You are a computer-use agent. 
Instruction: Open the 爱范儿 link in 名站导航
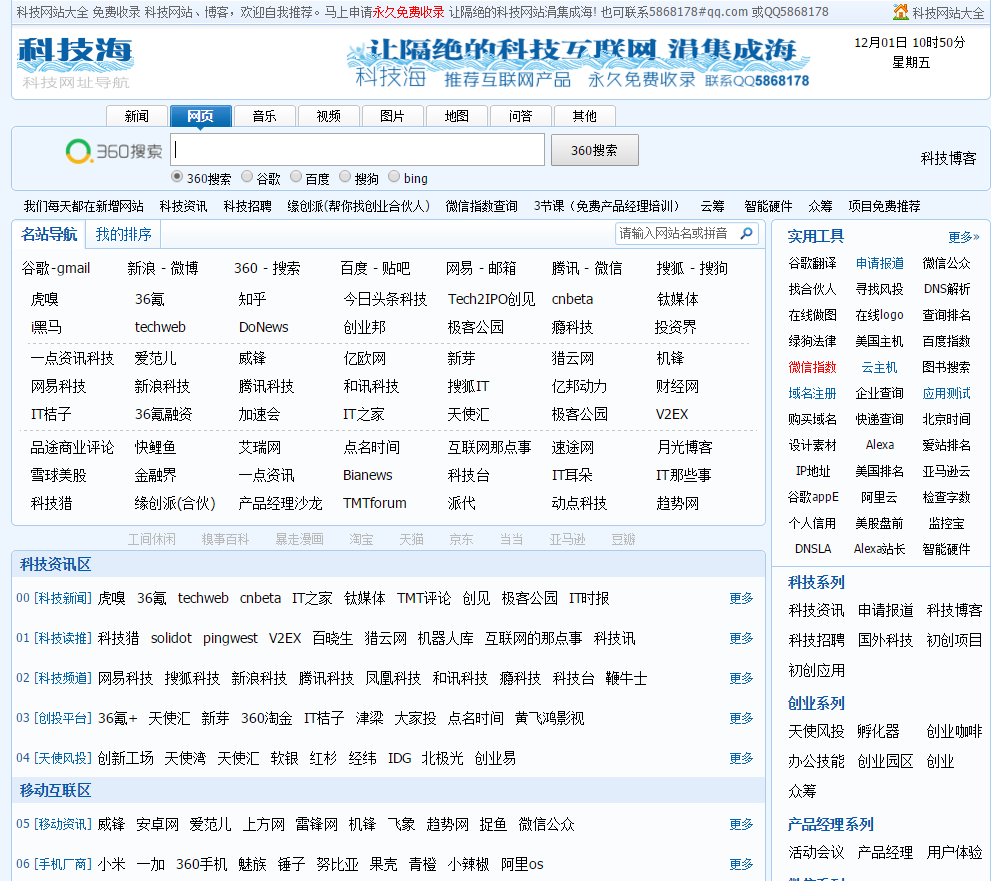155,358
